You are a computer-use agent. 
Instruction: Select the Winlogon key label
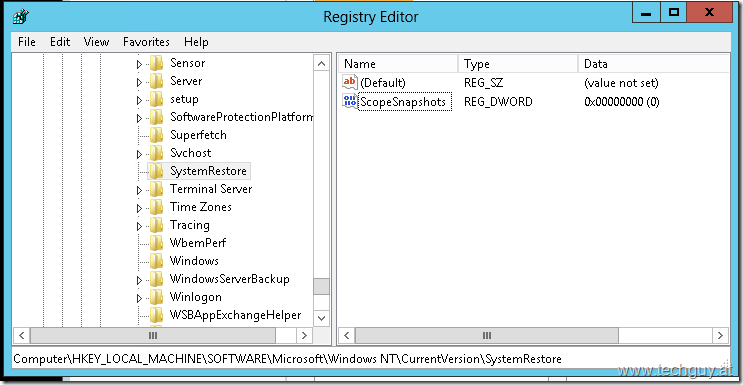195,297
